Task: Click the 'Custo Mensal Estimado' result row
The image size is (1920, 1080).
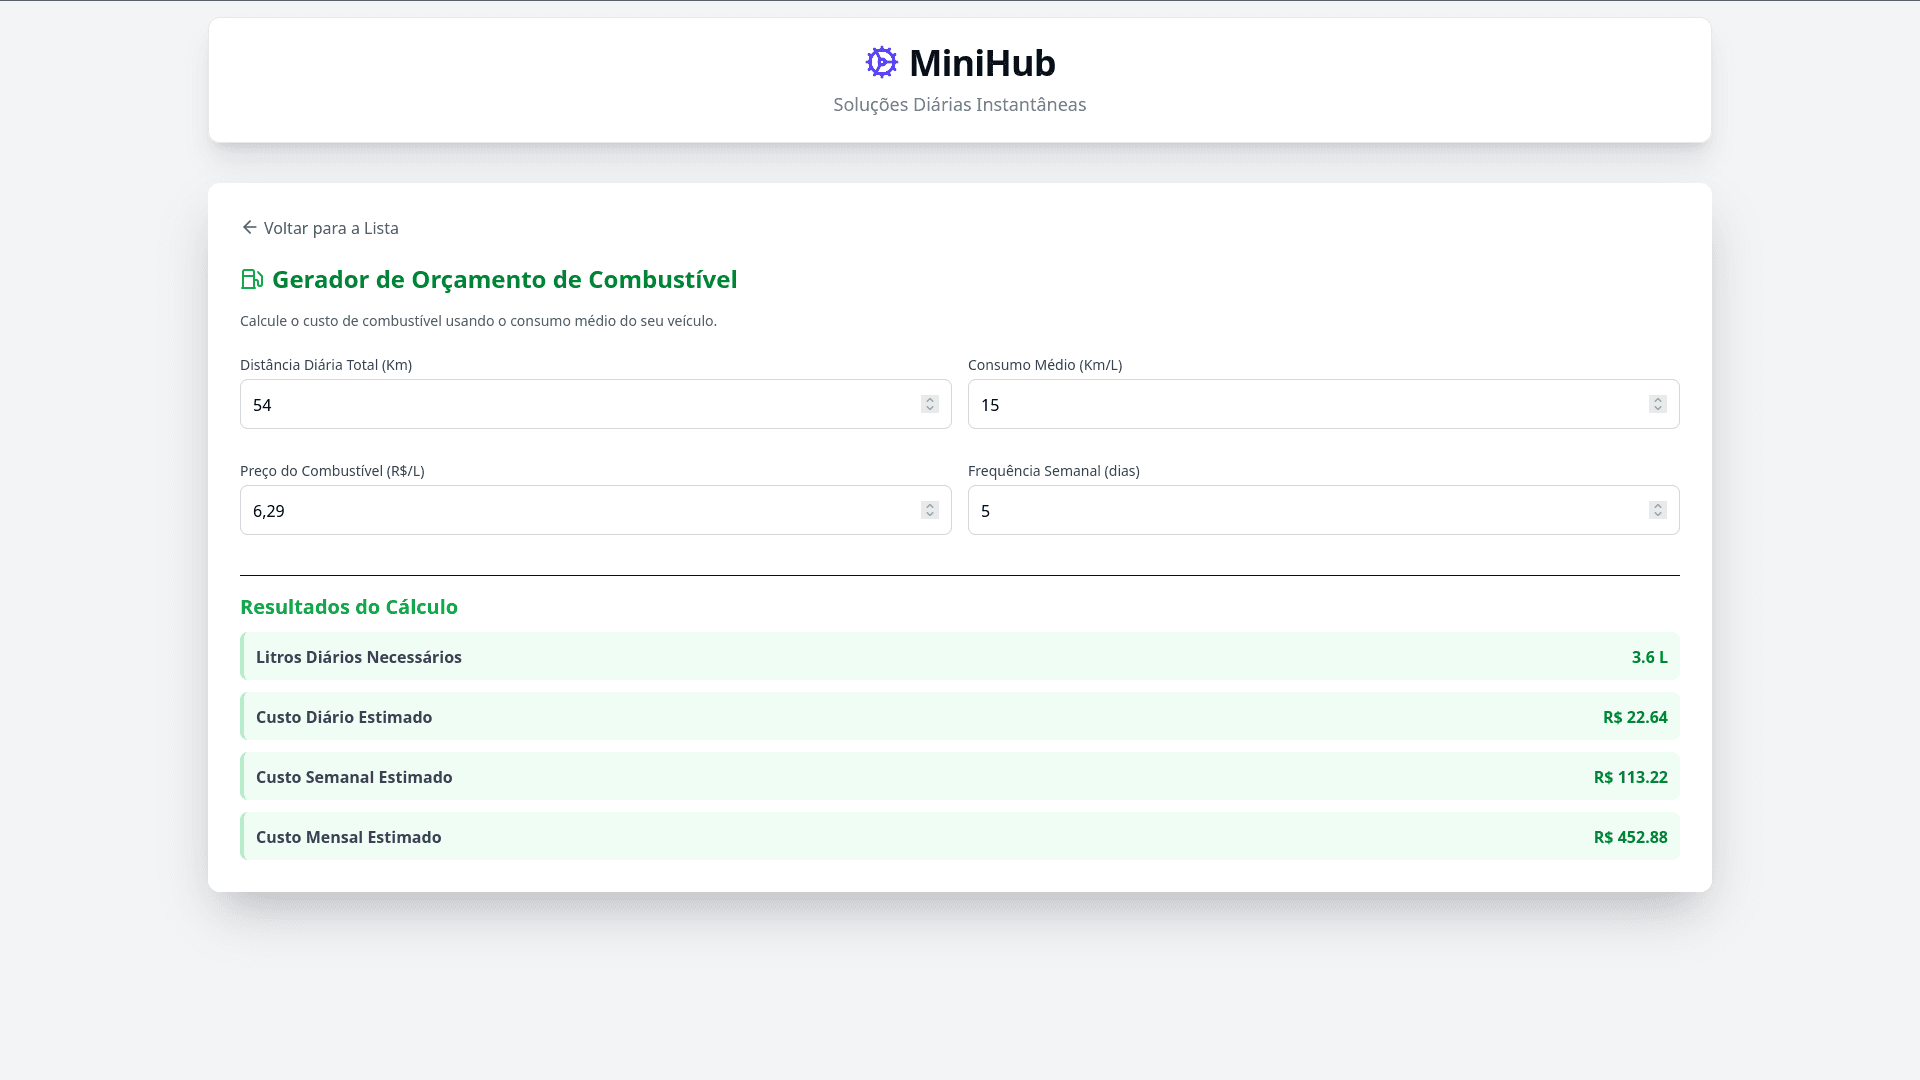Action: click(960, 837)
